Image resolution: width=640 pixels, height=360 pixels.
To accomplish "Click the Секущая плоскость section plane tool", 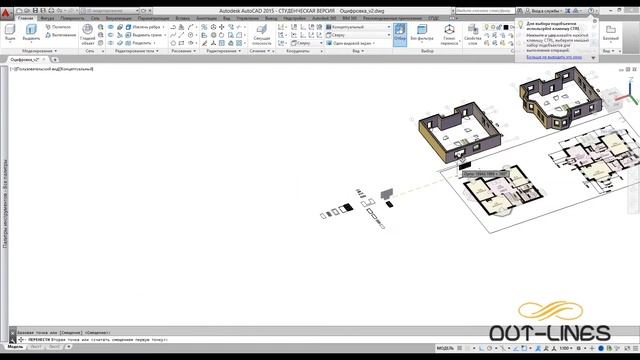I will click(261, 34).
